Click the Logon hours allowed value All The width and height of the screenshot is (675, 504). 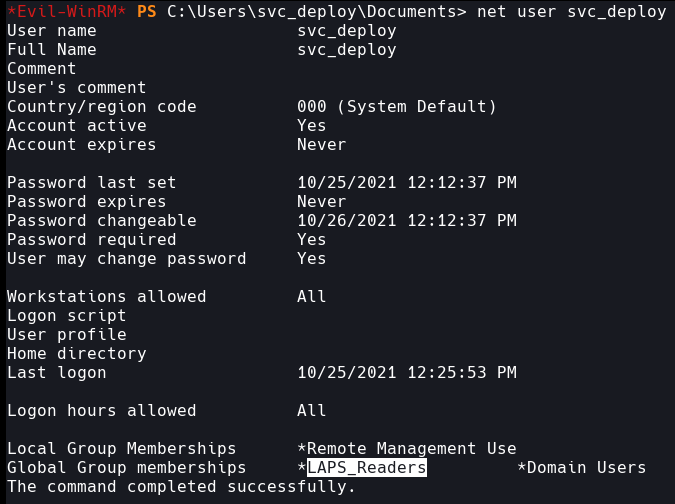(312, 411)
